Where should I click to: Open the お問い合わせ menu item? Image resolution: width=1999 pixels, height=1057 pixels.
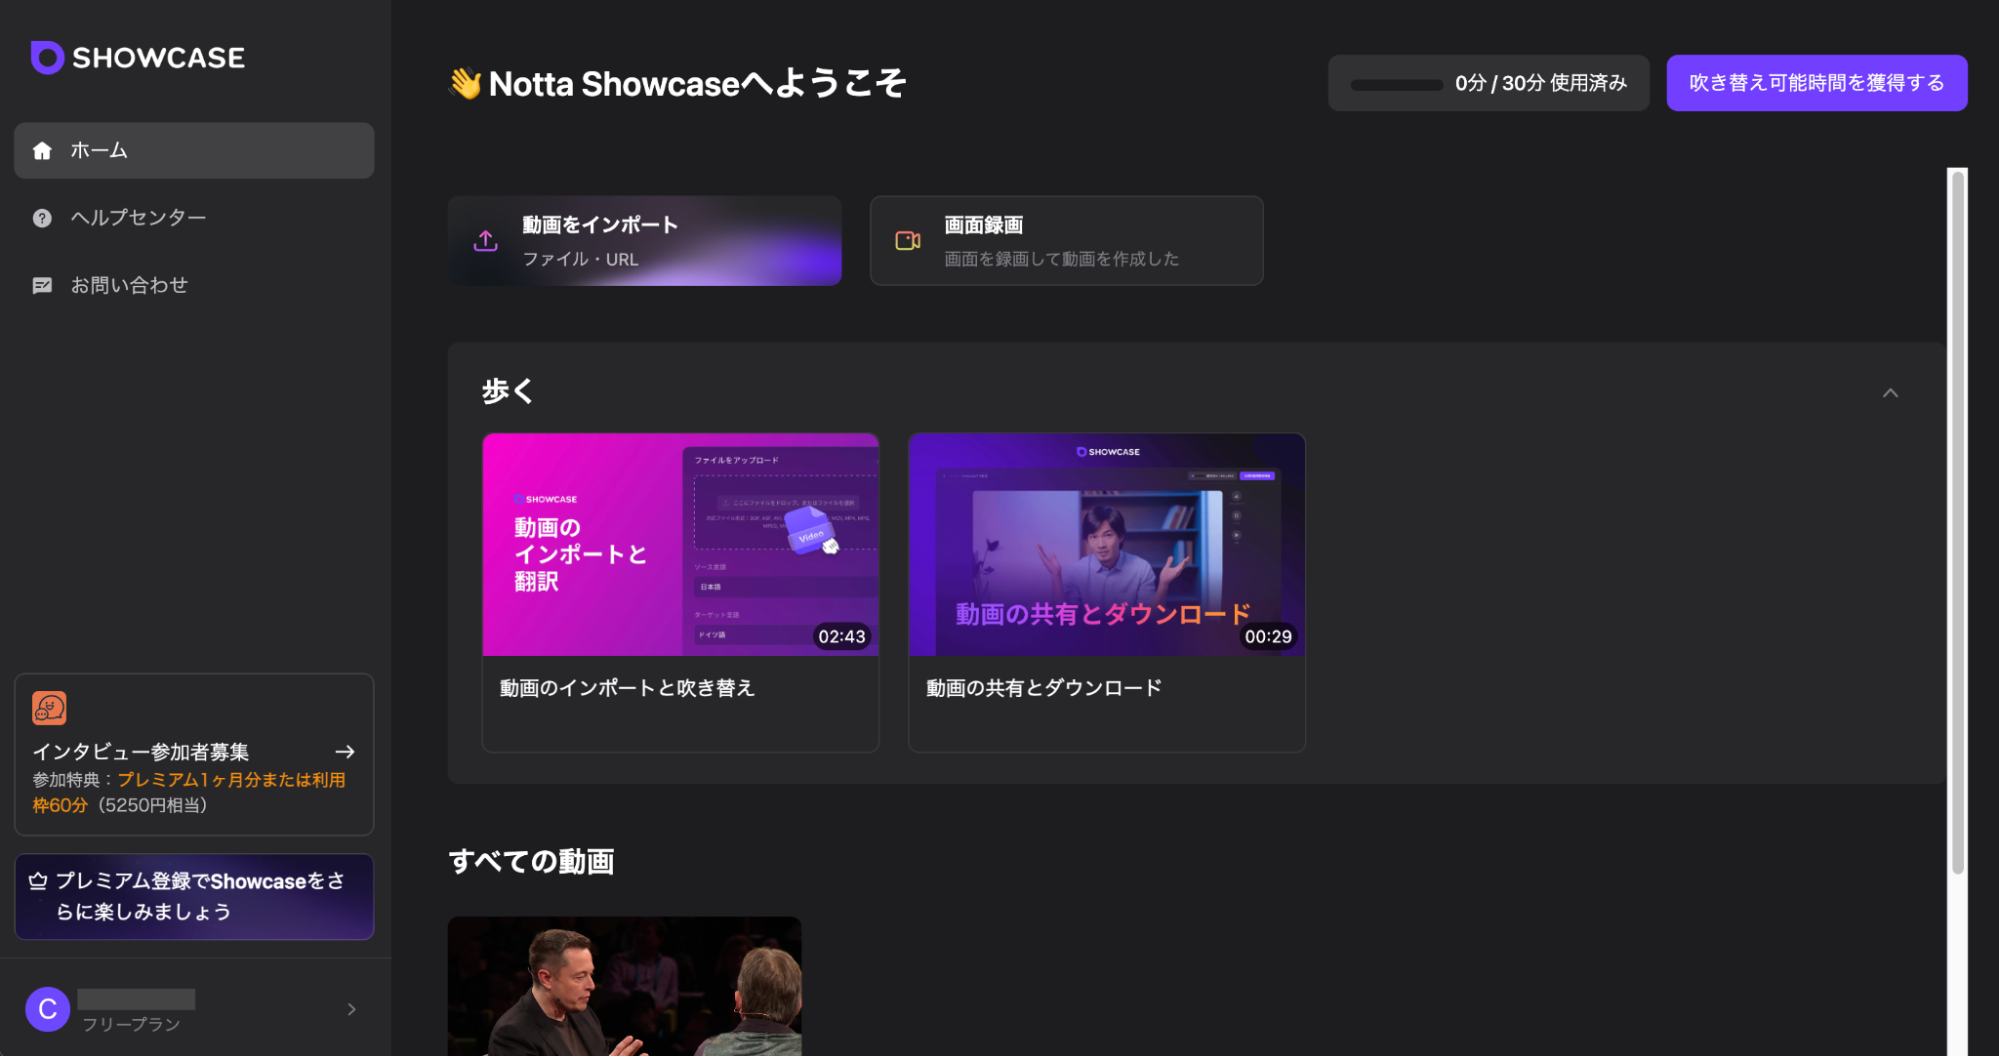click(194, 286)
